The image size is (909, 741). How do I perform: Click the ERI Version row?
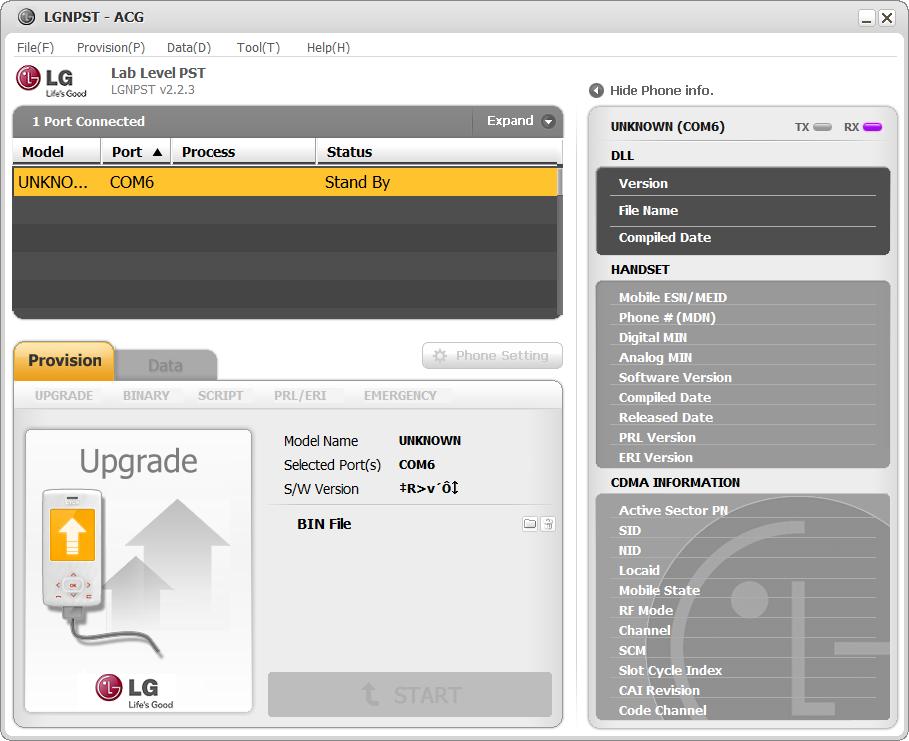click(x=743, y=457)
